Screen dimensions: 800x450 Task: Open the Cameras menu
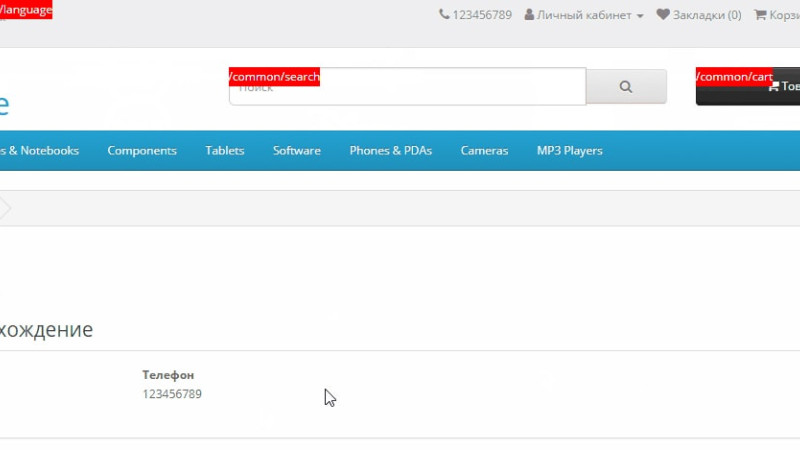point(484,151)
